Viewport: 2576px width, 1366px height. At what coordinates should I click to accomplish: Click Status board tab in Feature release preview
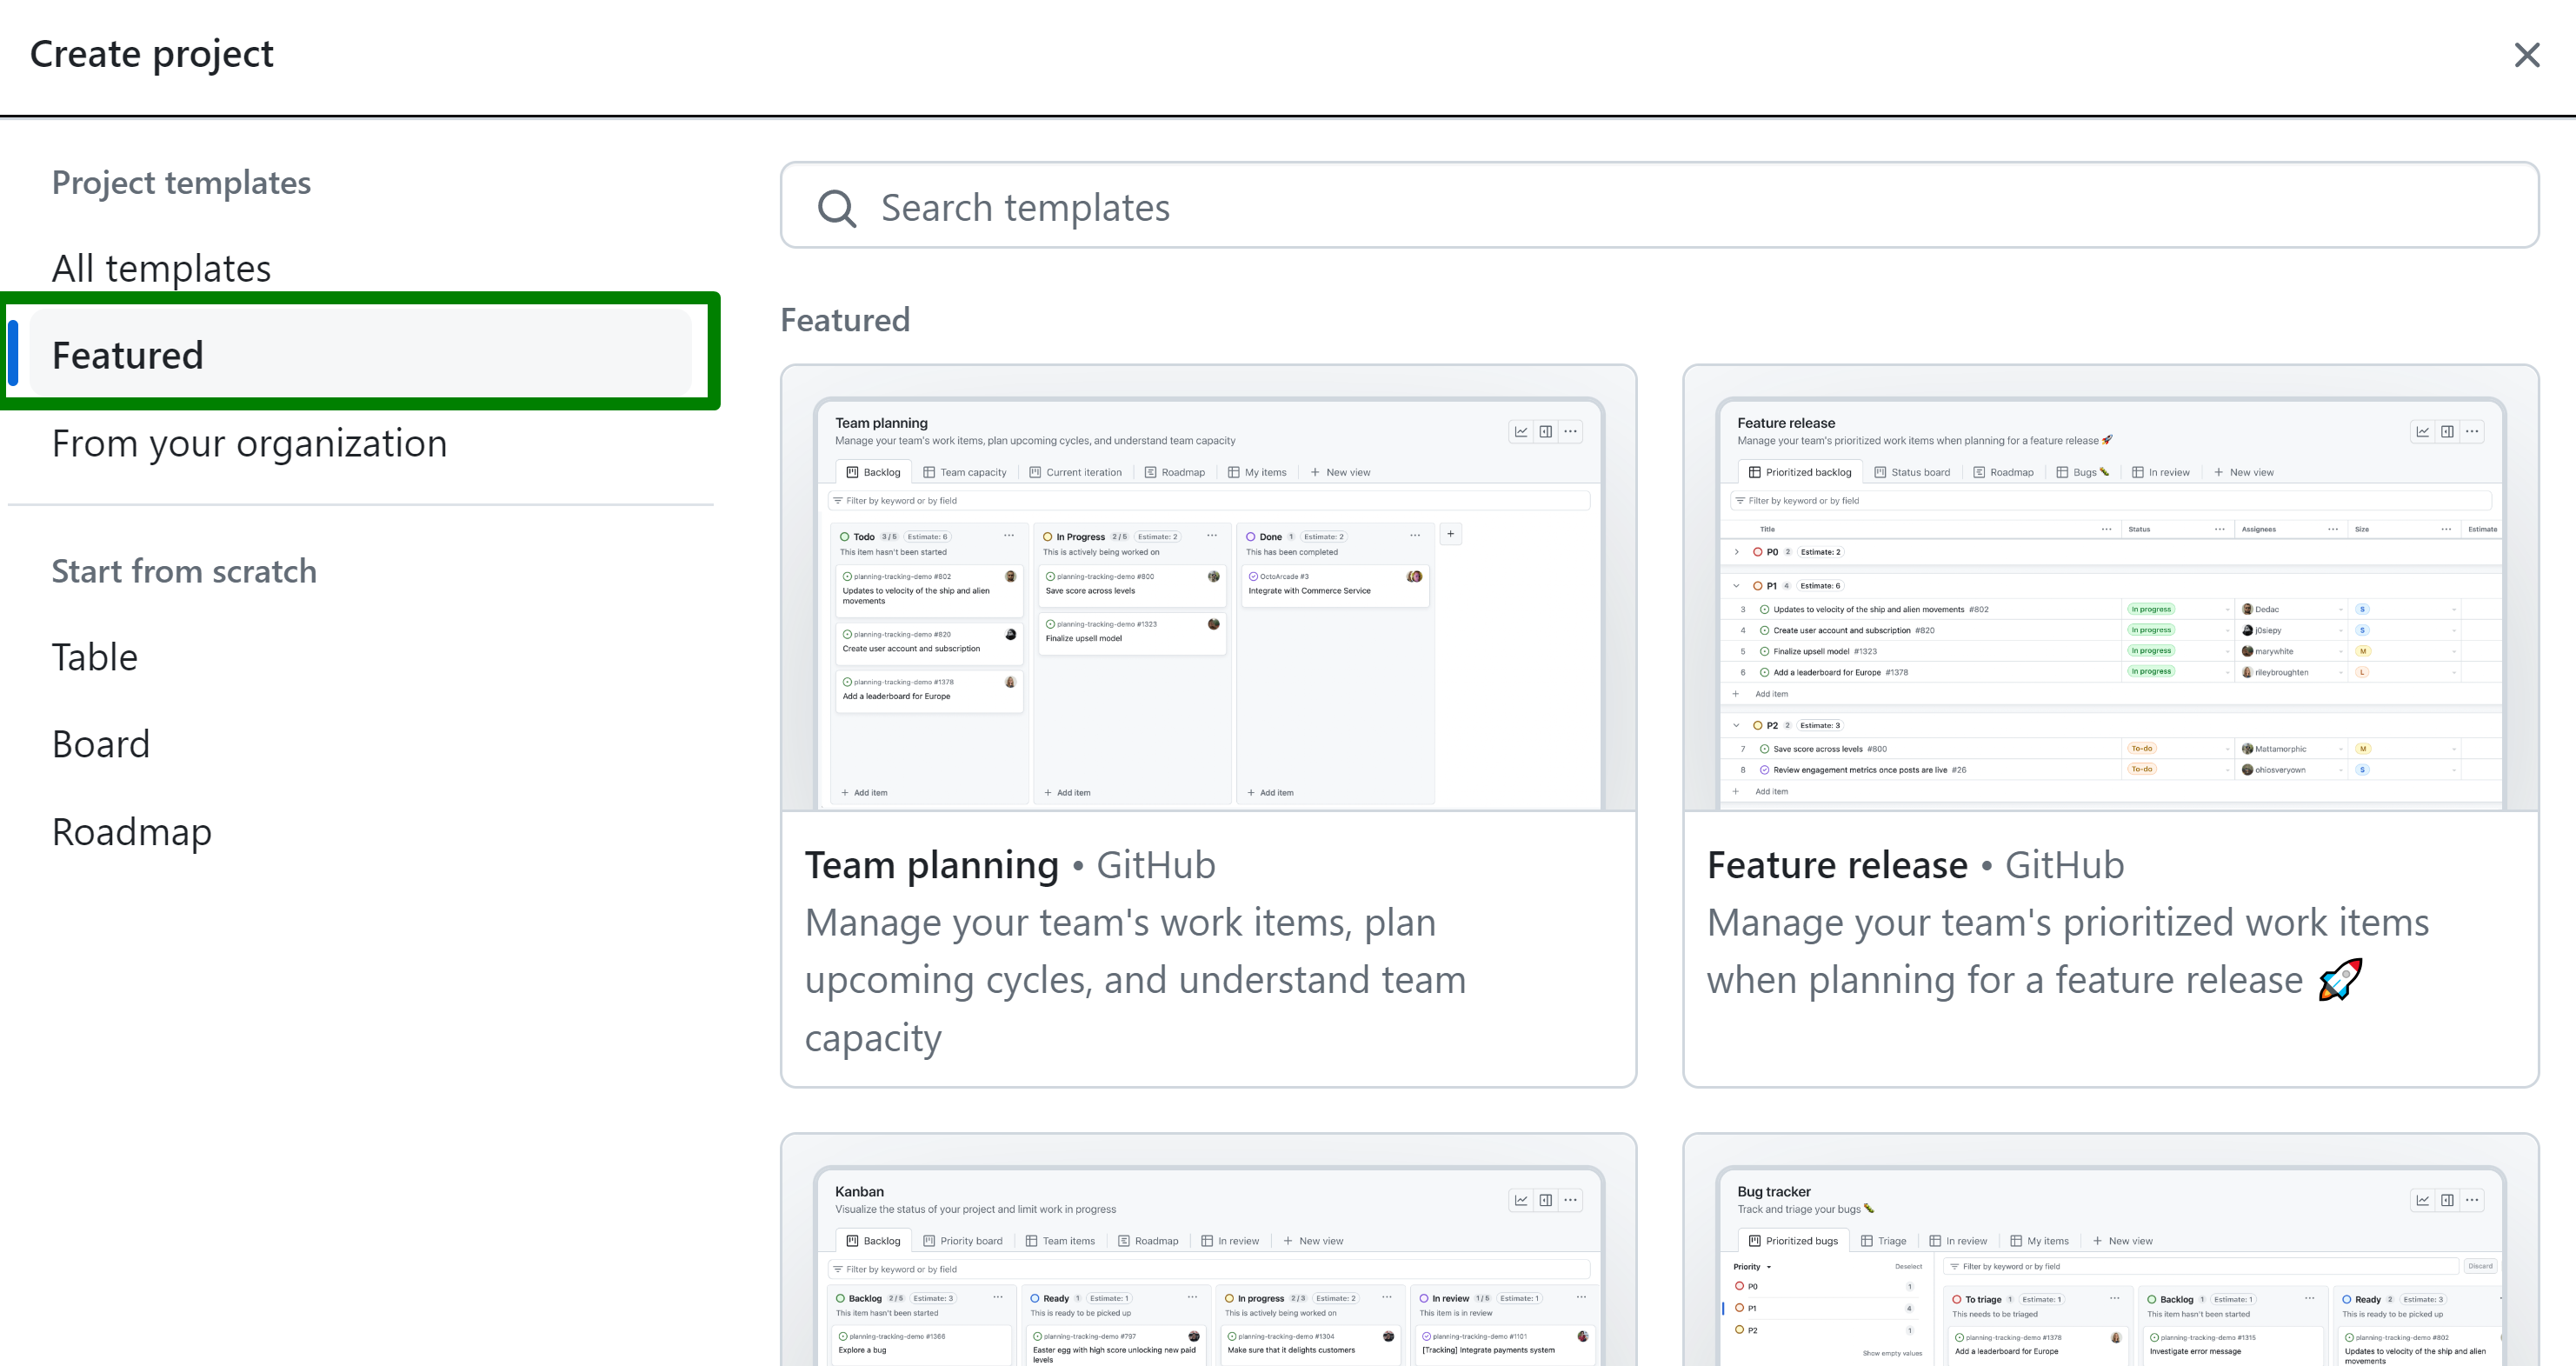[x=1912, y=472]
